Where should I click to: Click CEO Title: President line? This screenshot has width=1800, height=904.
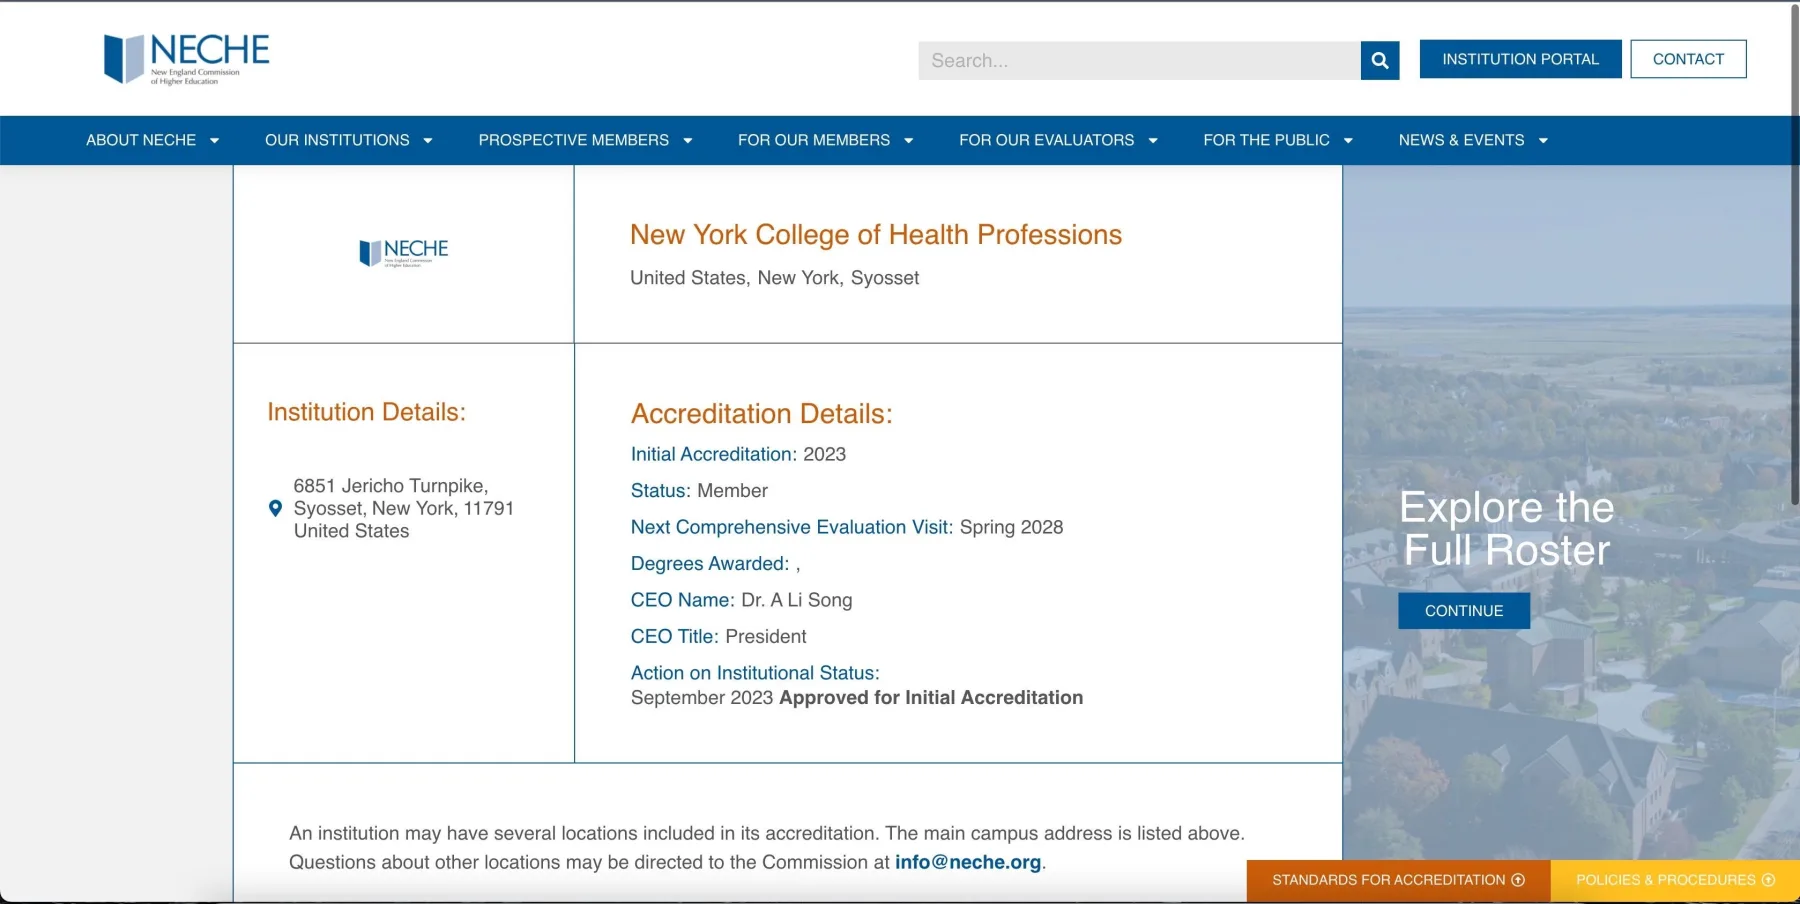718,637
